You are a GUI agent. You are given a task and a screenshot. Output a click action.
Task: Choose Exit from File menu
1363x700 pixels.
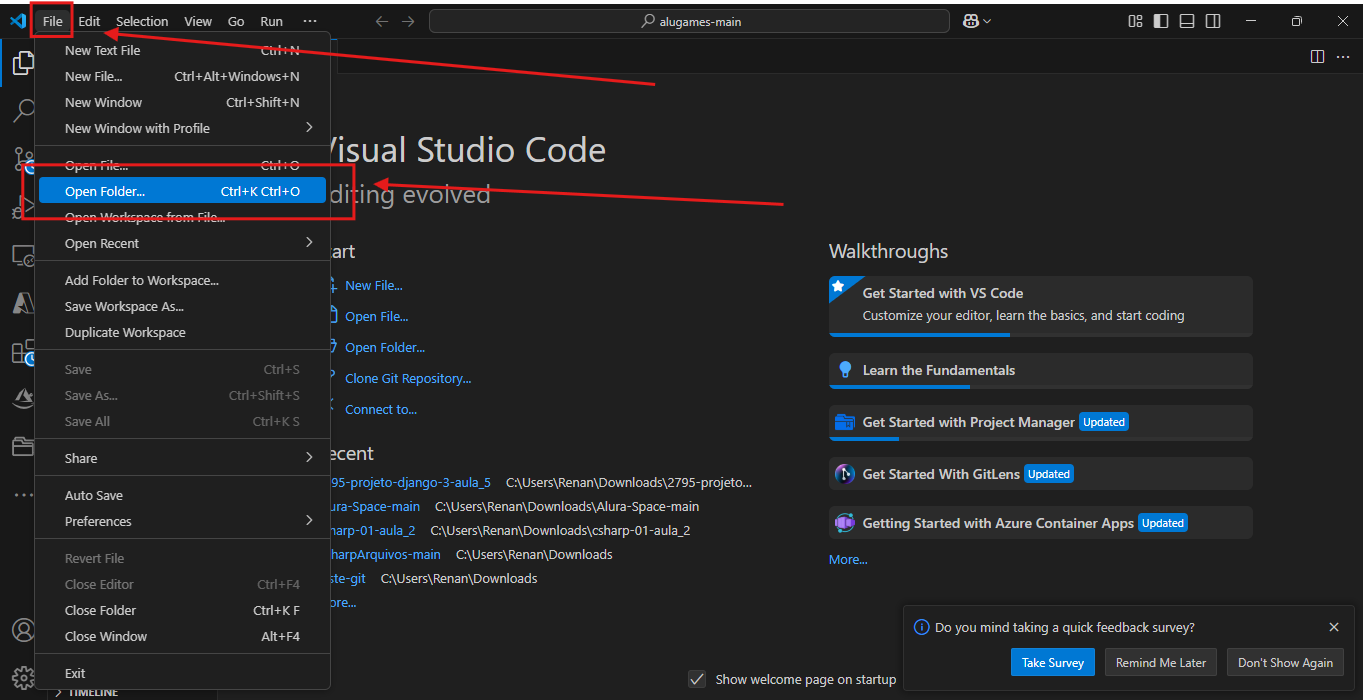182,673
